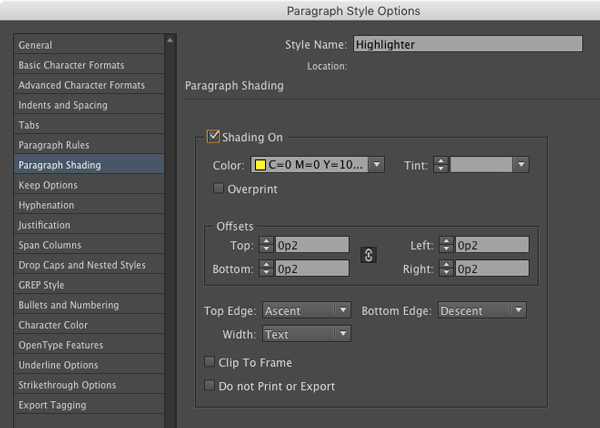Open the Tint percentage dropdown arrow
Viewport: 600px width, 428px height.
point(521,165)
